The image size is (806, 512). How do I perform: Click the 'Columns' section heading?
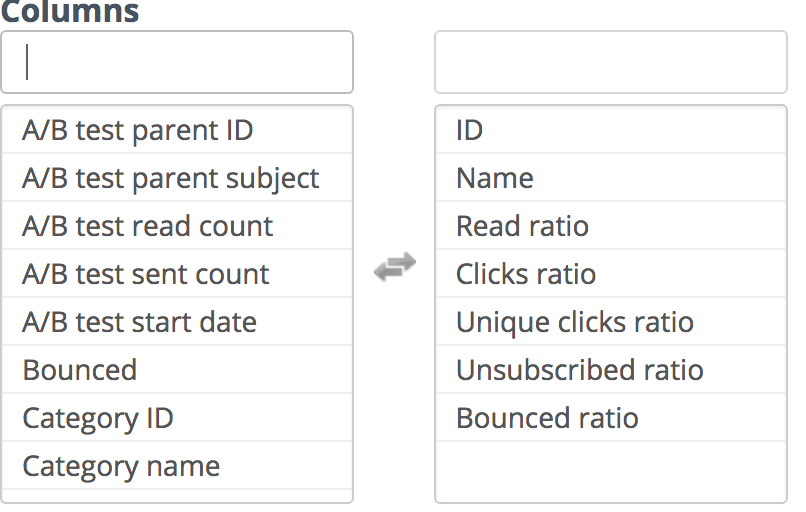(x=70, y=11)
